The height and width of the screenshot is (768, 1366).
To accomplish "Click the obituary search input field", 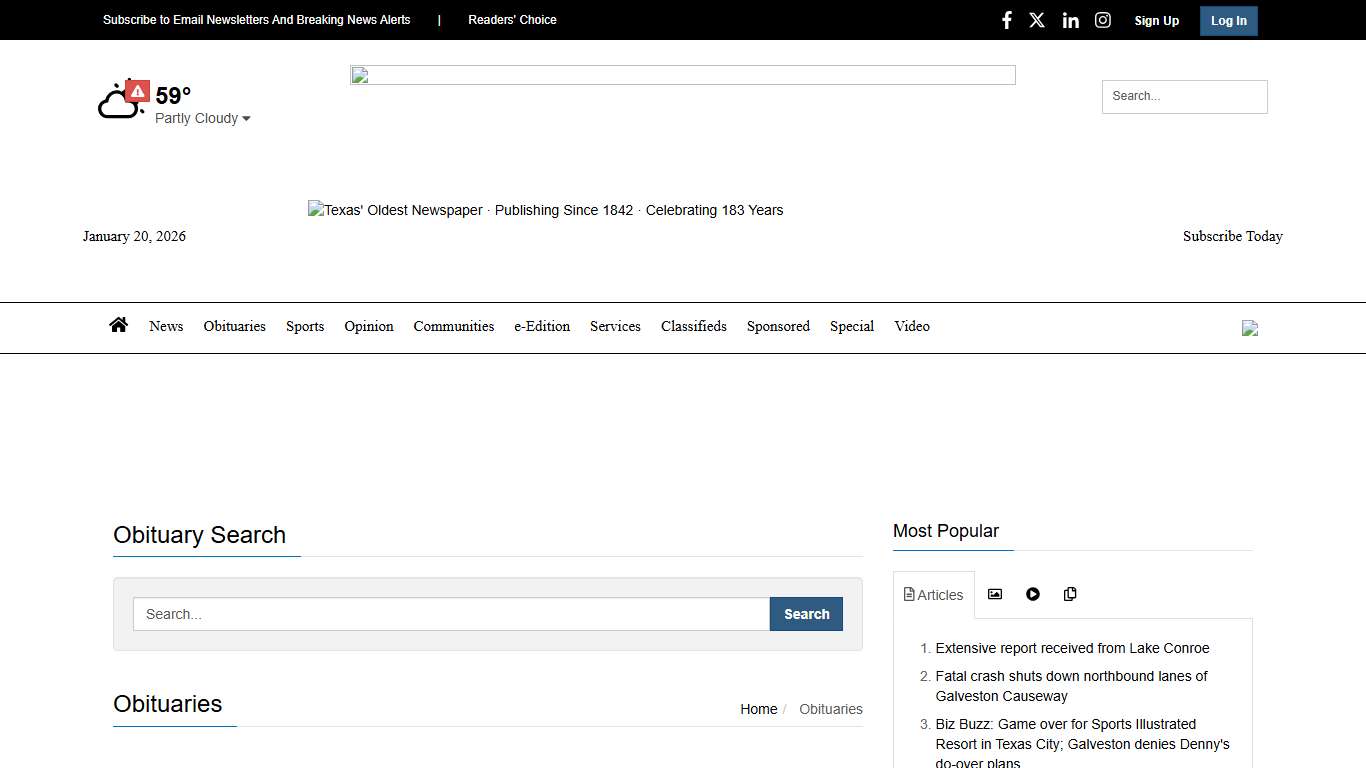I will point(451,614).
